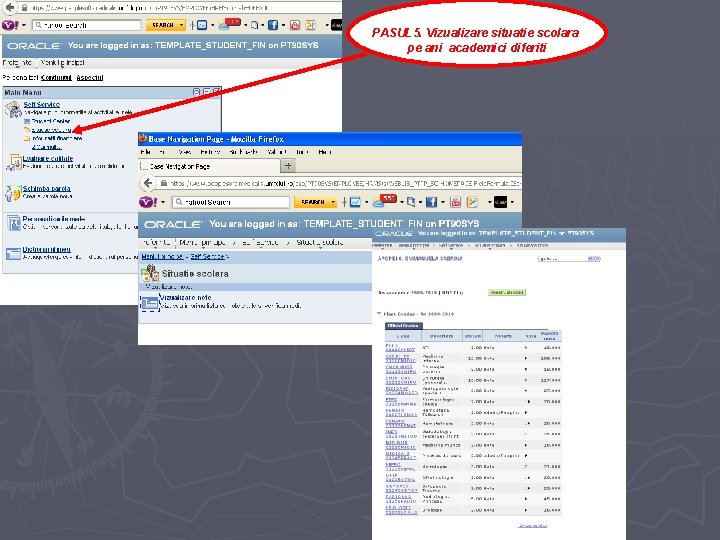Focus the Yahoo Search box in the background window

pyautogui.click(x=86, y=25)
